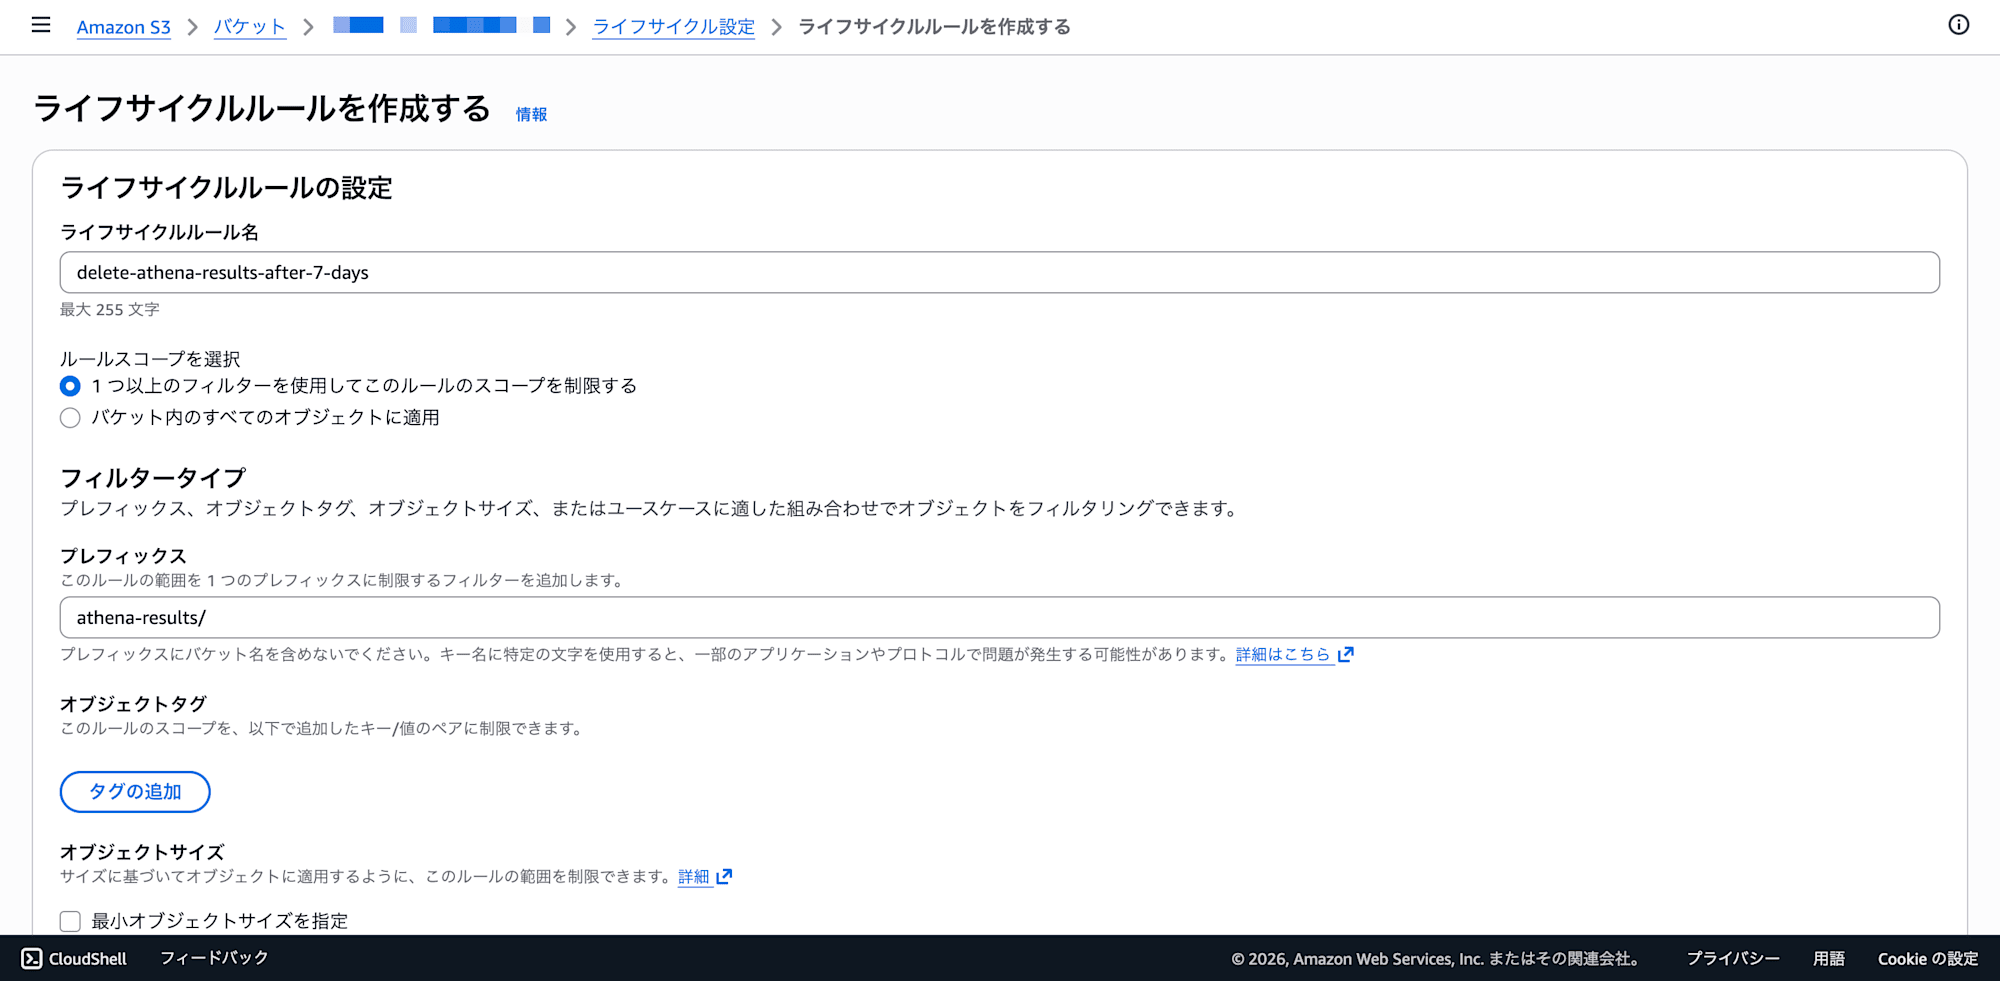Open the 情報 link beside page title
Image resolution: width=2000 pixels, height=981 pixels.
(x=531, y=114)
